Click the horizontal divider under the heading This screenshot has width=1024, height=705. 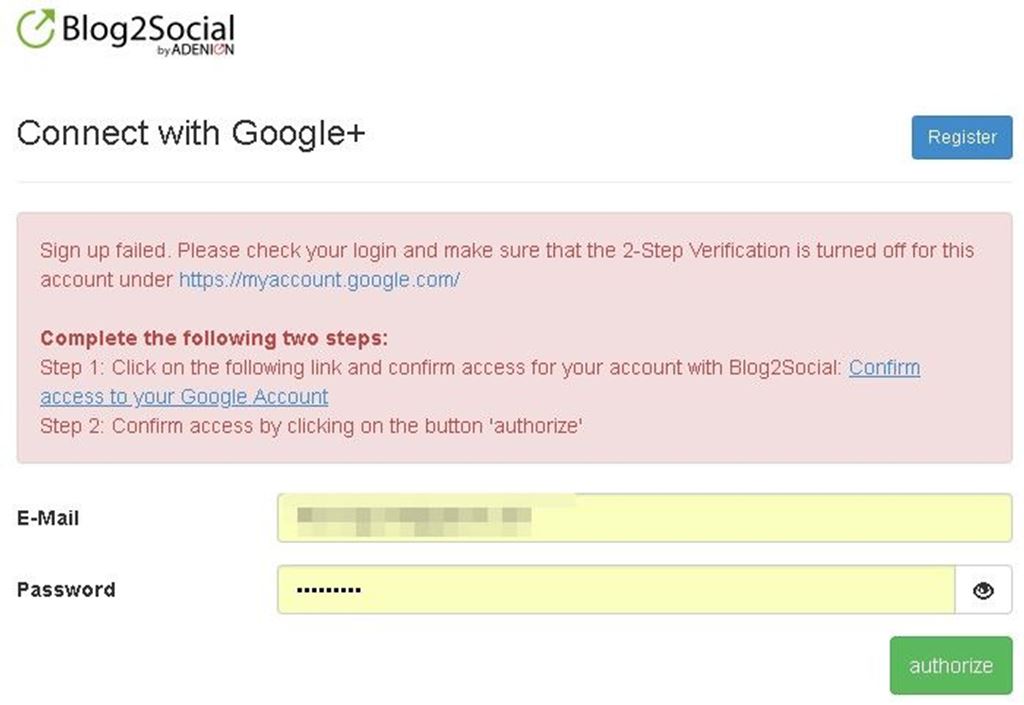[514, 182]
